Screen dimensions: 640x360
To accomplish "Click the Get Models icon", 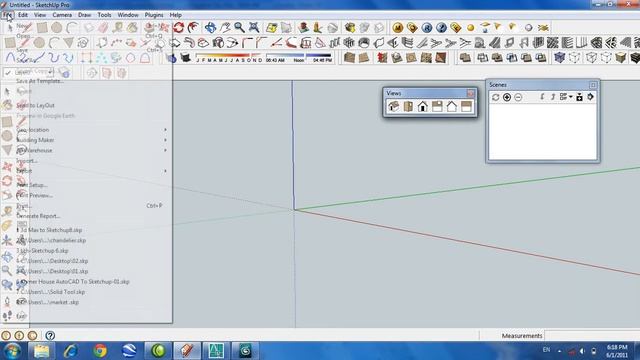I will 350,27.
